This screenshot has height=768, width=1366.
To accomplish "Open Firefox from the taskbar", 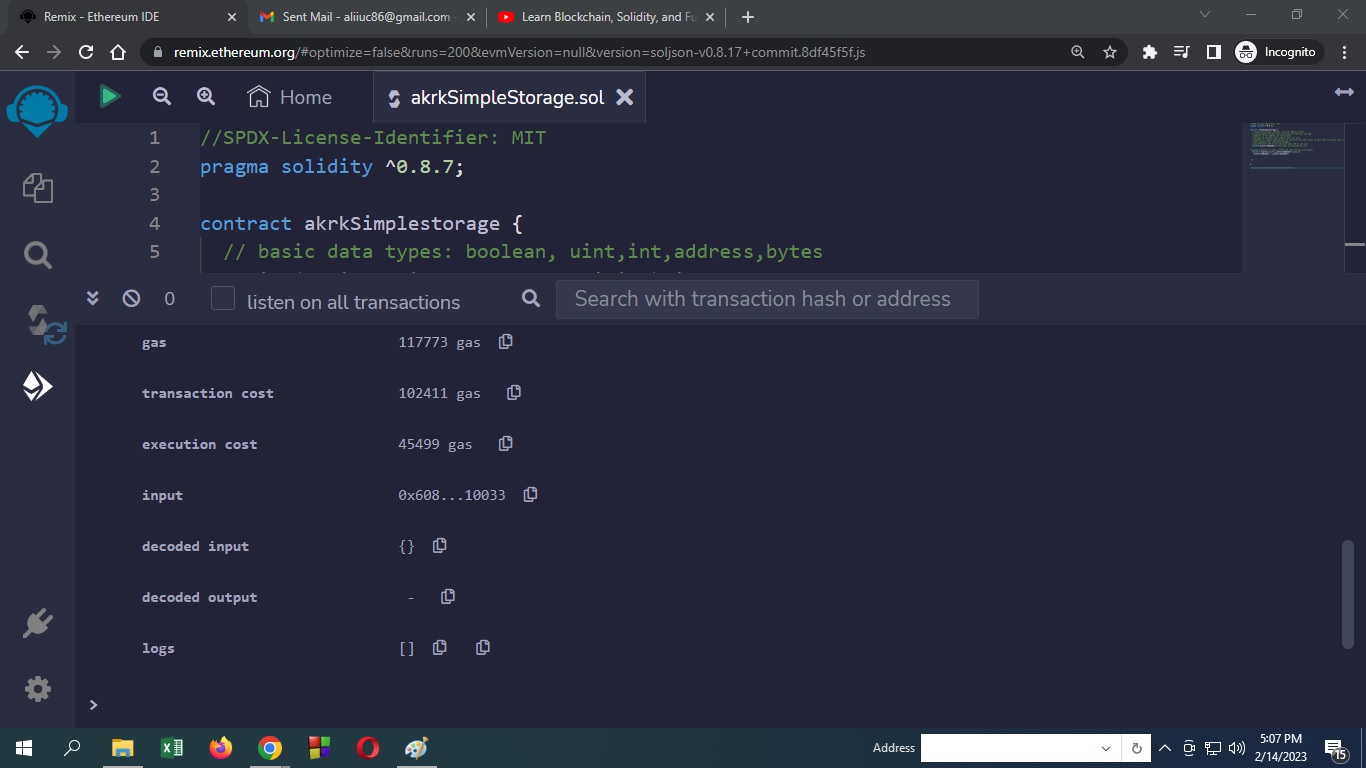I will point(221,748).
